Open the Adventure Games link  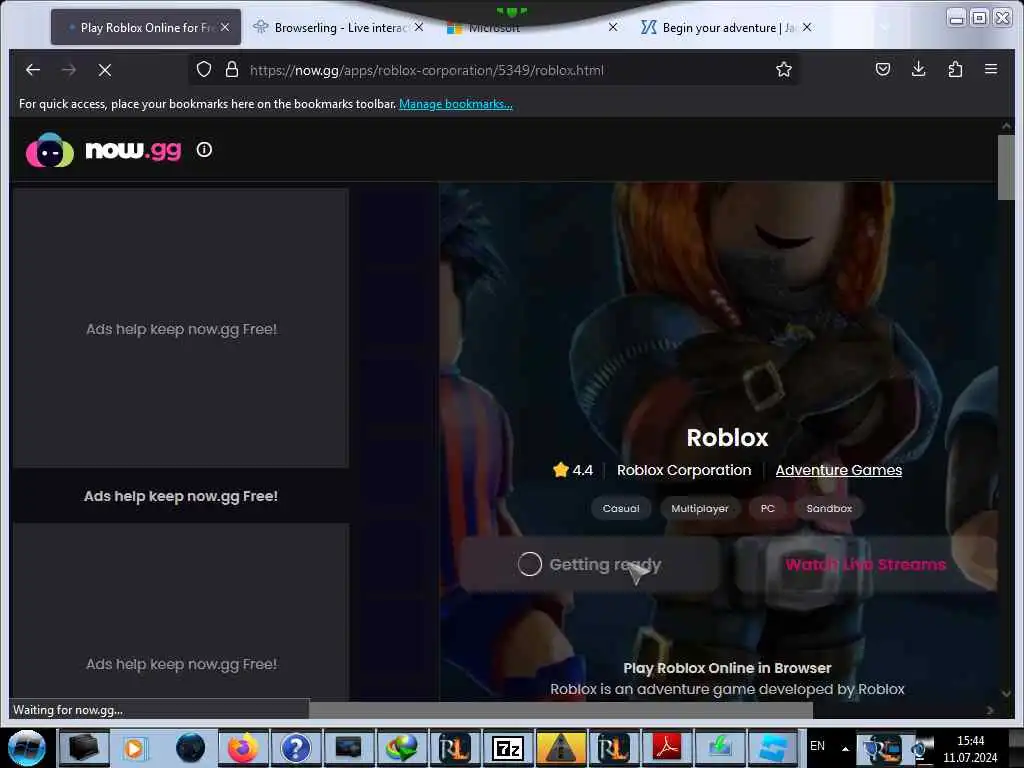(839, 470)
